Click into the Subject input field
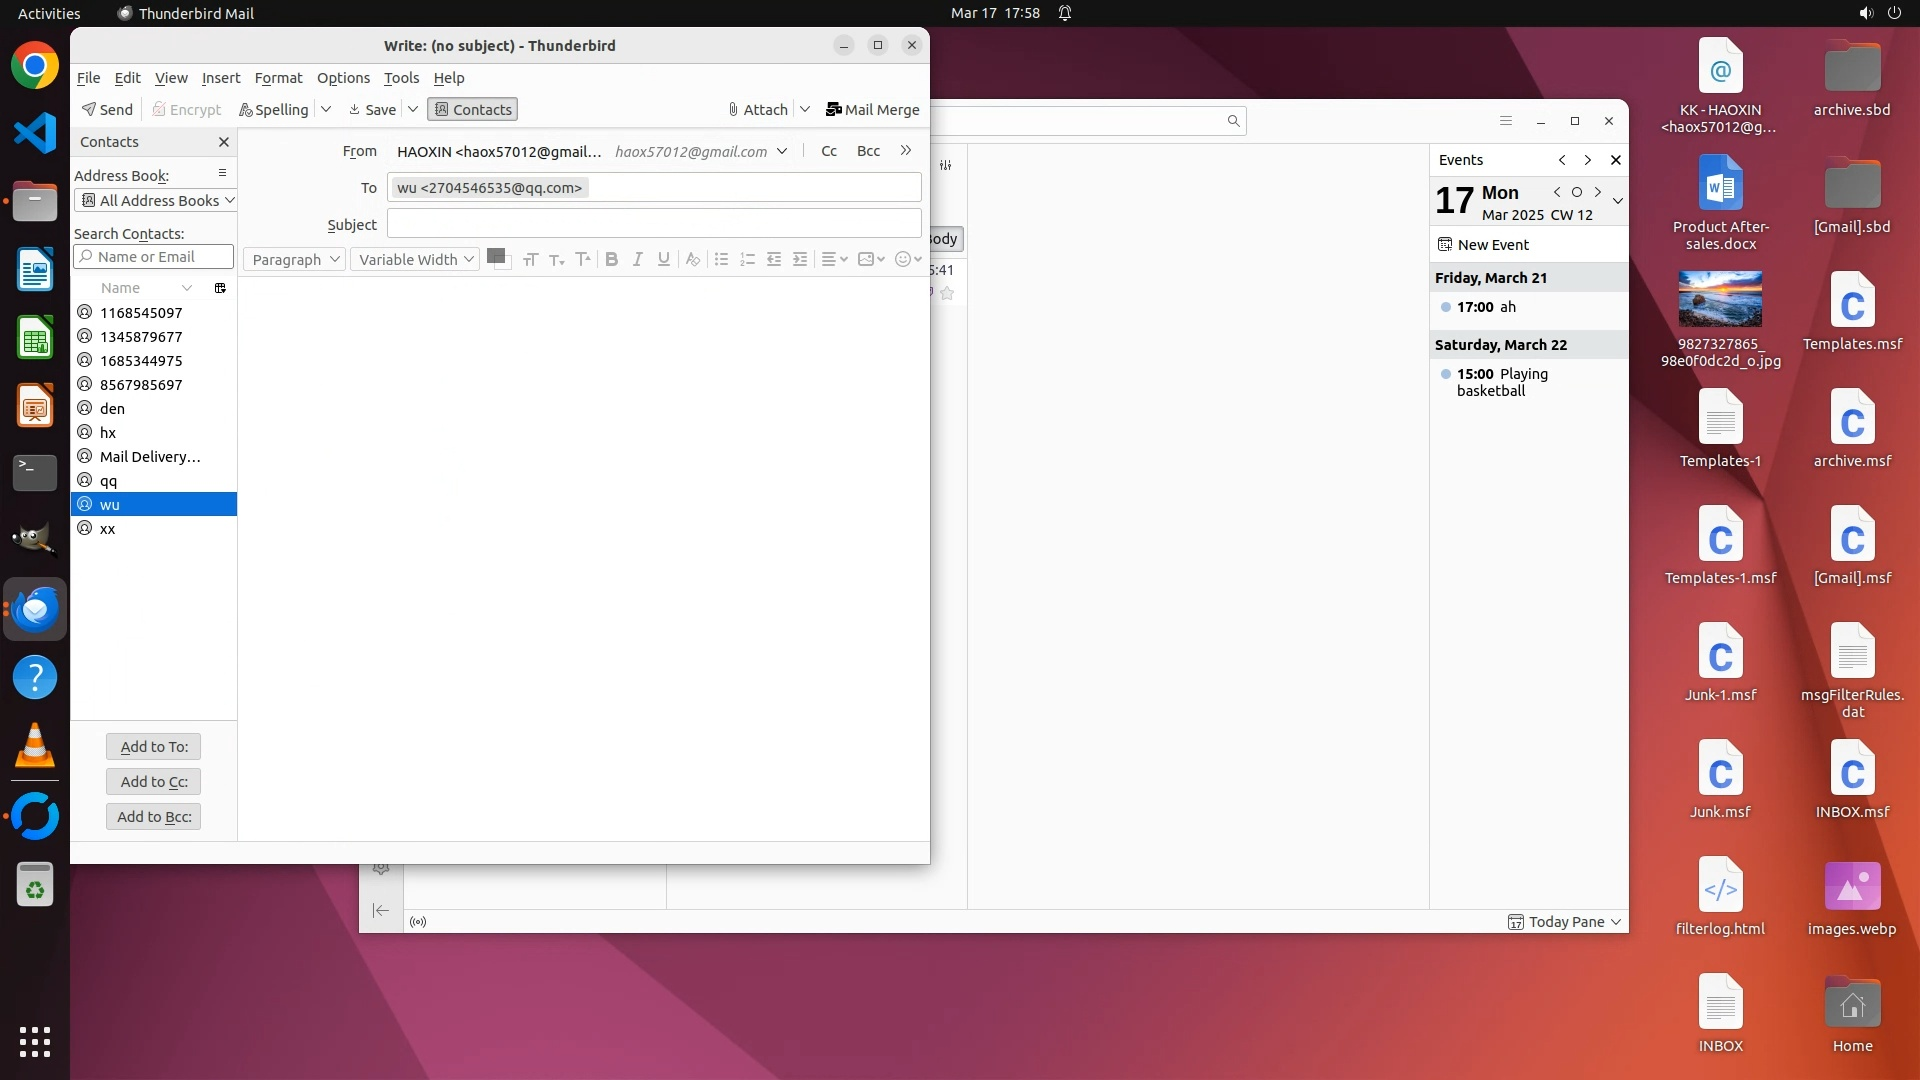The image size is (1920, 1080). (x=654, y=224)
